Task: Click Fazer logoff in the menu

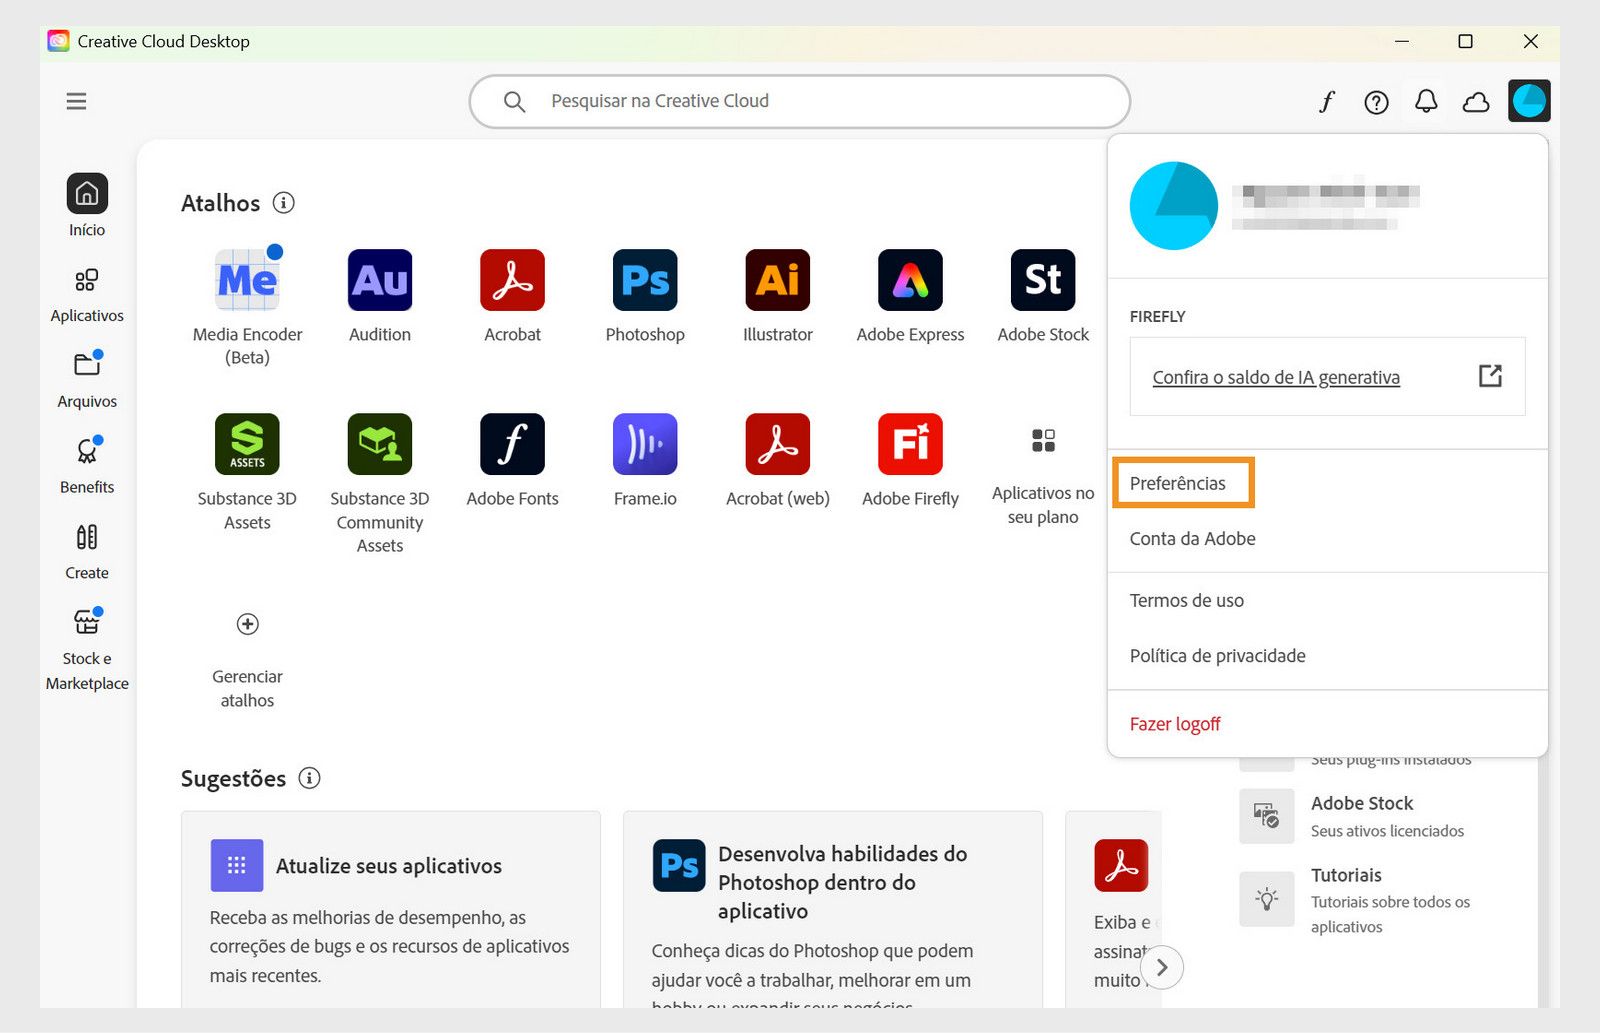Action: click(1175, 723)
